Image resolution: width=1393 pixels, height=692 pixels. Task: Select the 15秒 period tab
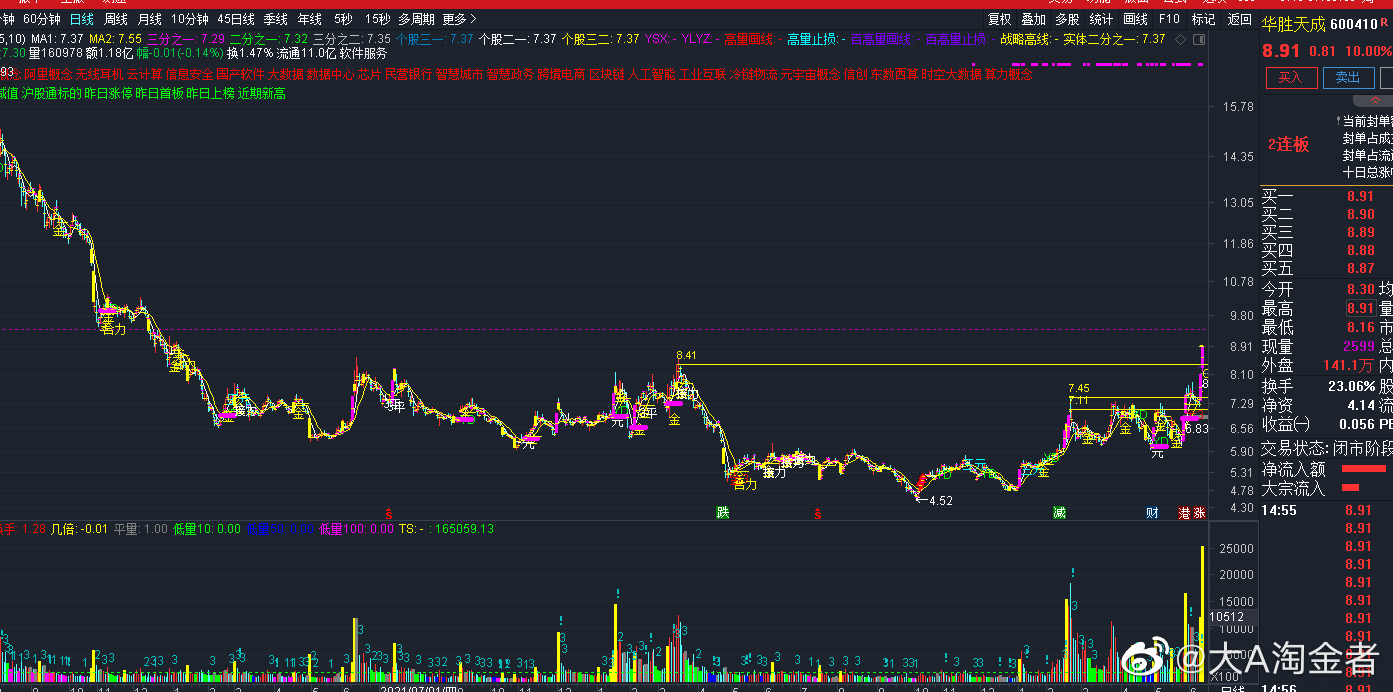tap(377, 19)
